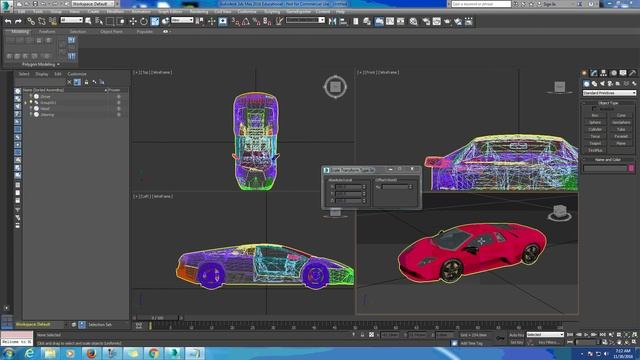640x360 pixels.
Task: Open the Modeling ribbon tab
Action: [20, 31]
